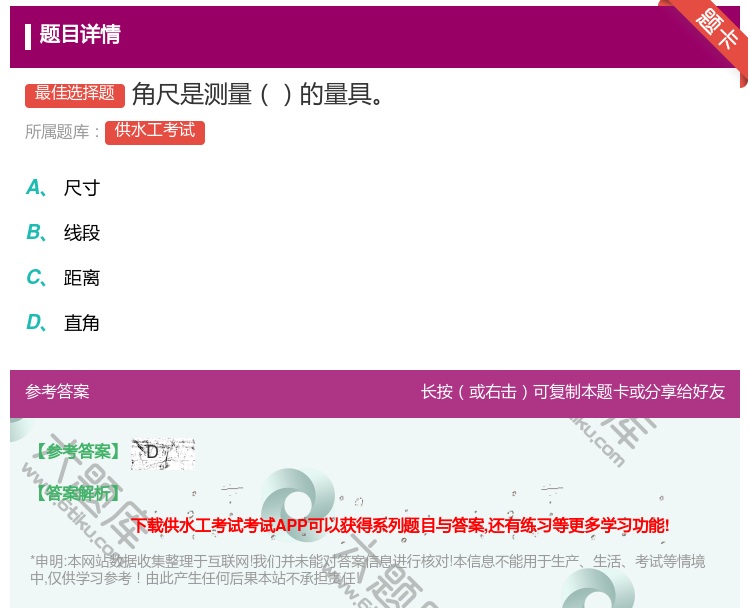Click the 参考答案 section heading
This screenshot has height=608, width=750.
point(57,392)
